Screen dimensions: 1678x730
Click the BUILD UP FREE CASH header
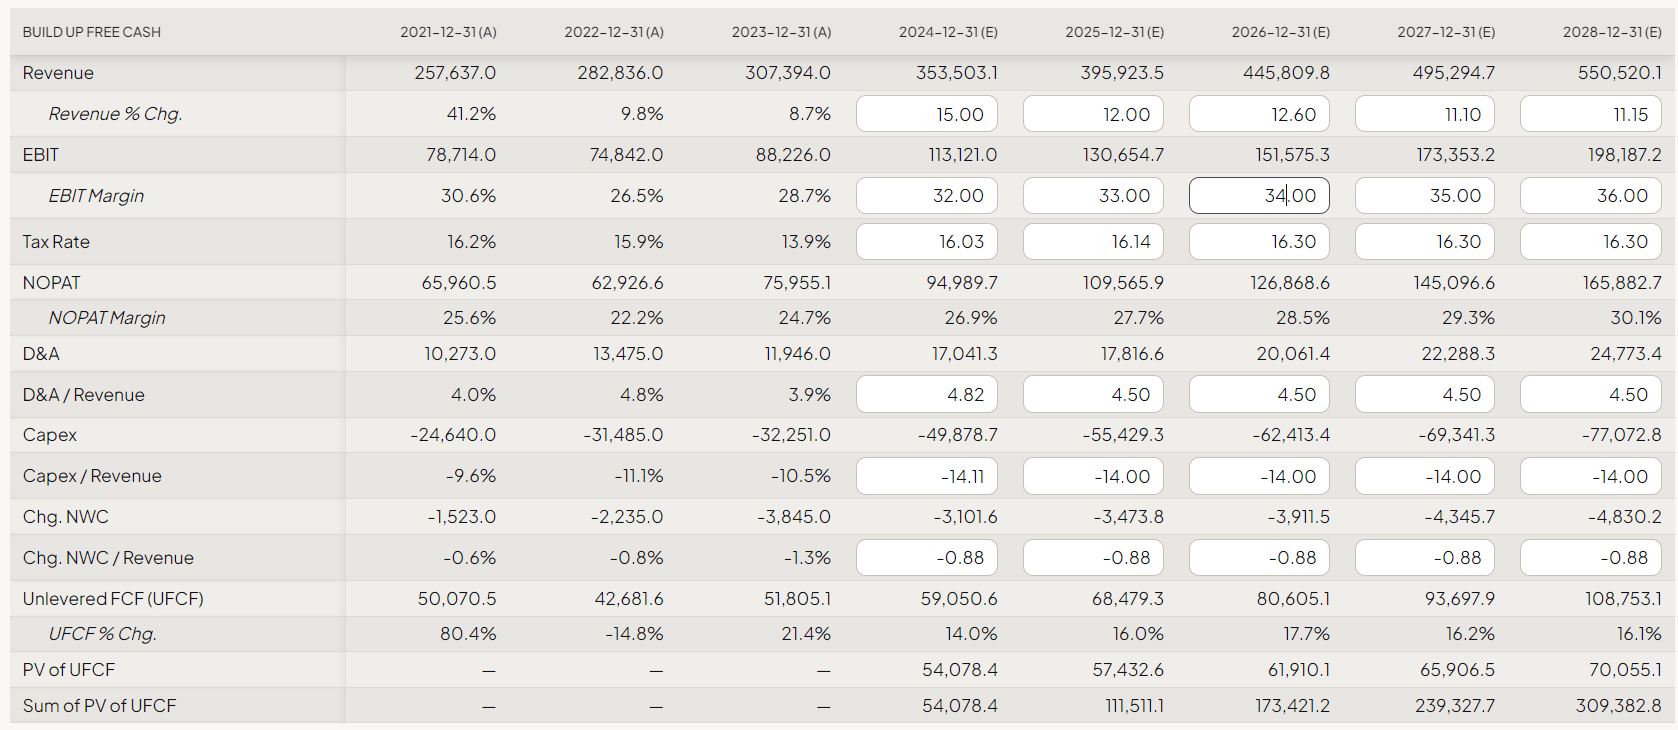pyautogui.click(x=92, y=32)
